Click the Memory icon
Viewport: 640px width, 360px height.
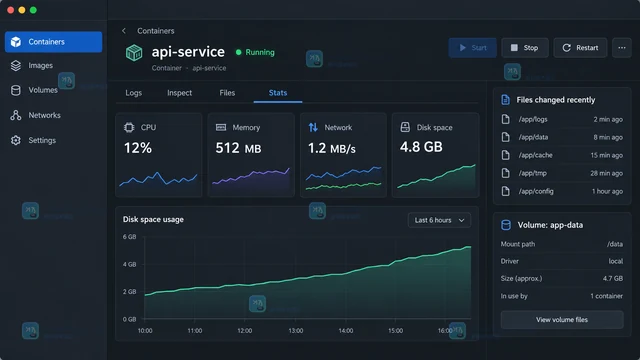(x=221, y=127)
